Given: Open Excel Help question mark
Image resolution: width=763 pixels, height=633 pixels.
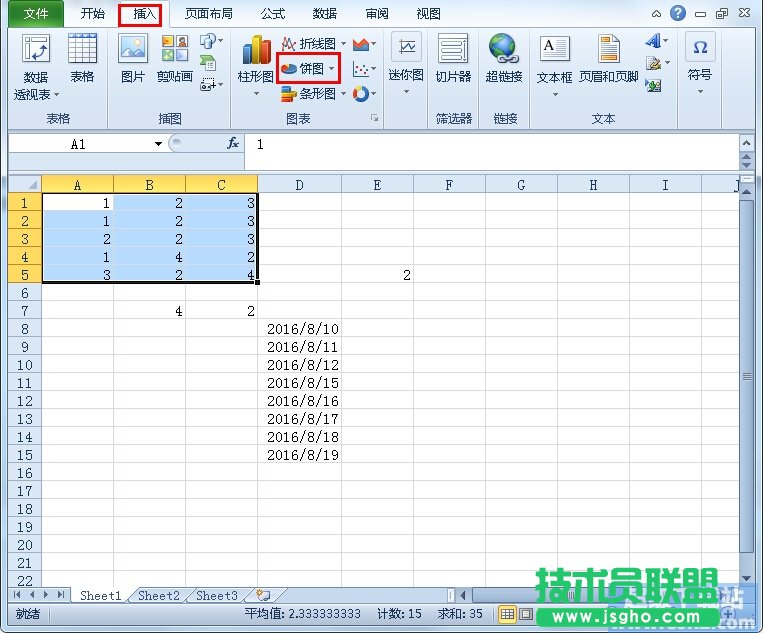Looking at the screenshot, I should 677,13.
